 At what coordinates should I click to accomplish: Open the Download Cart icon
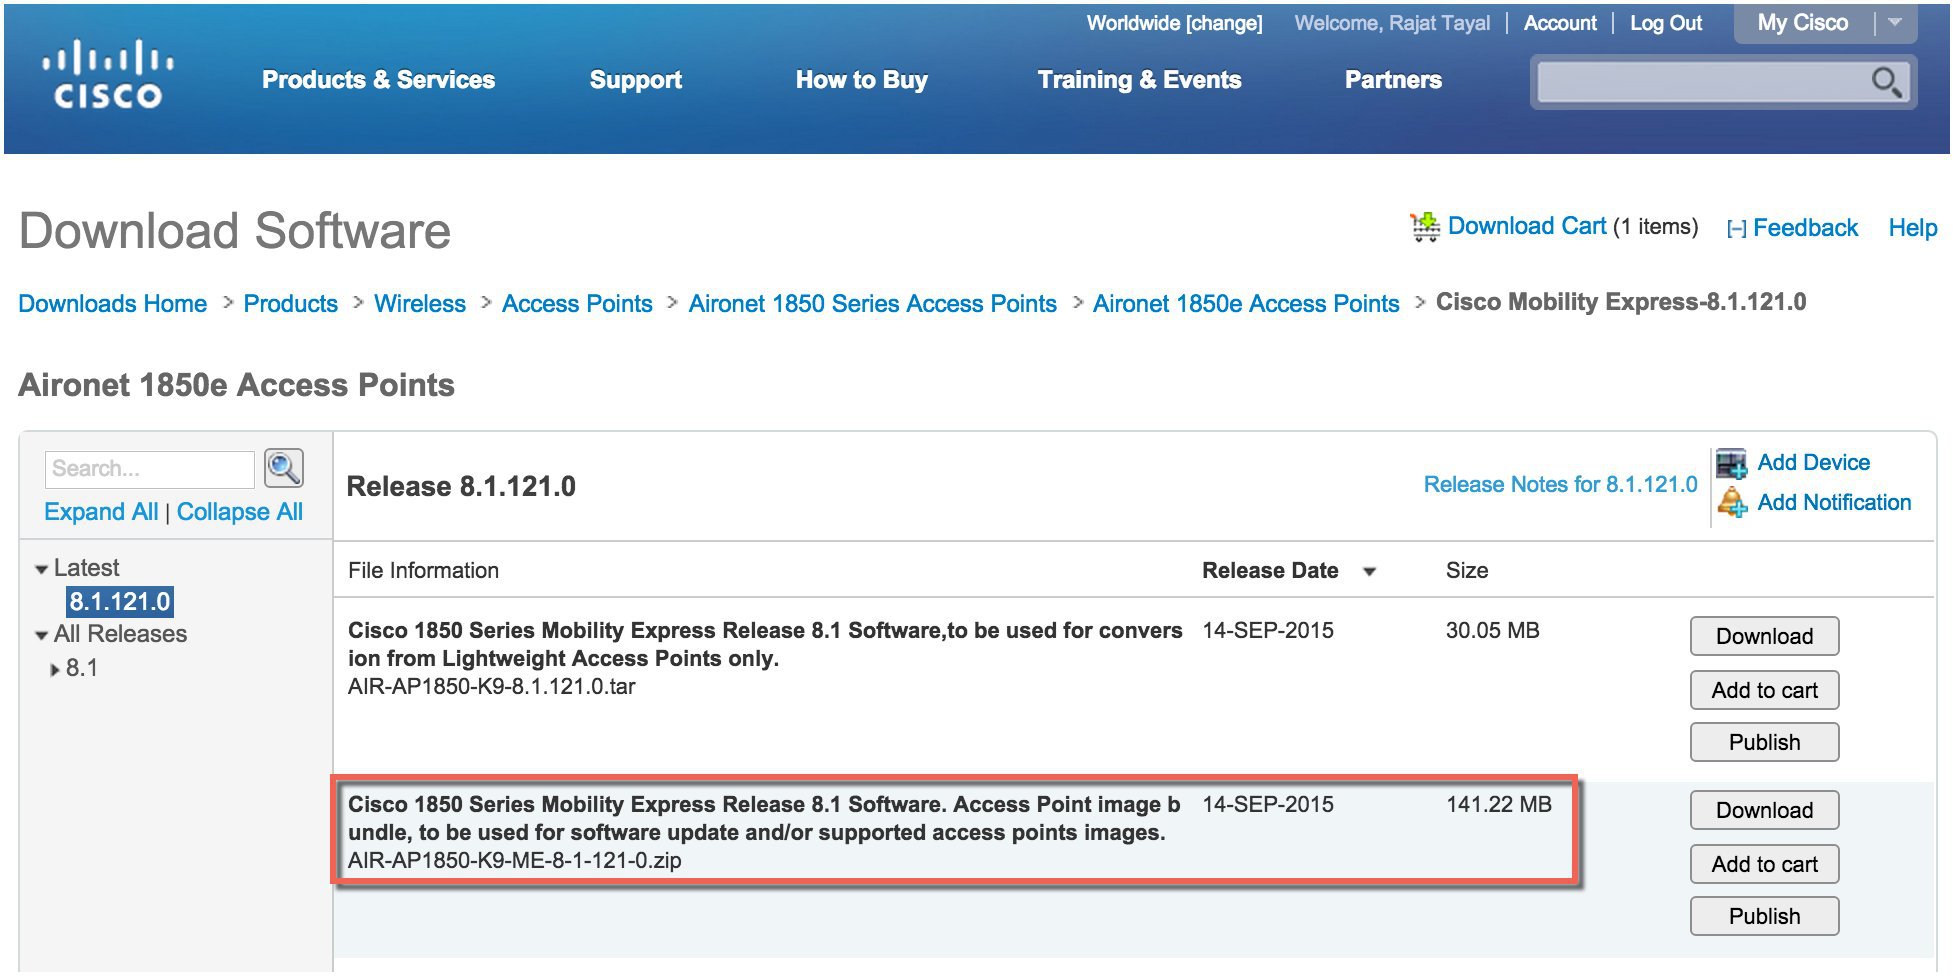click(1425, 226)
